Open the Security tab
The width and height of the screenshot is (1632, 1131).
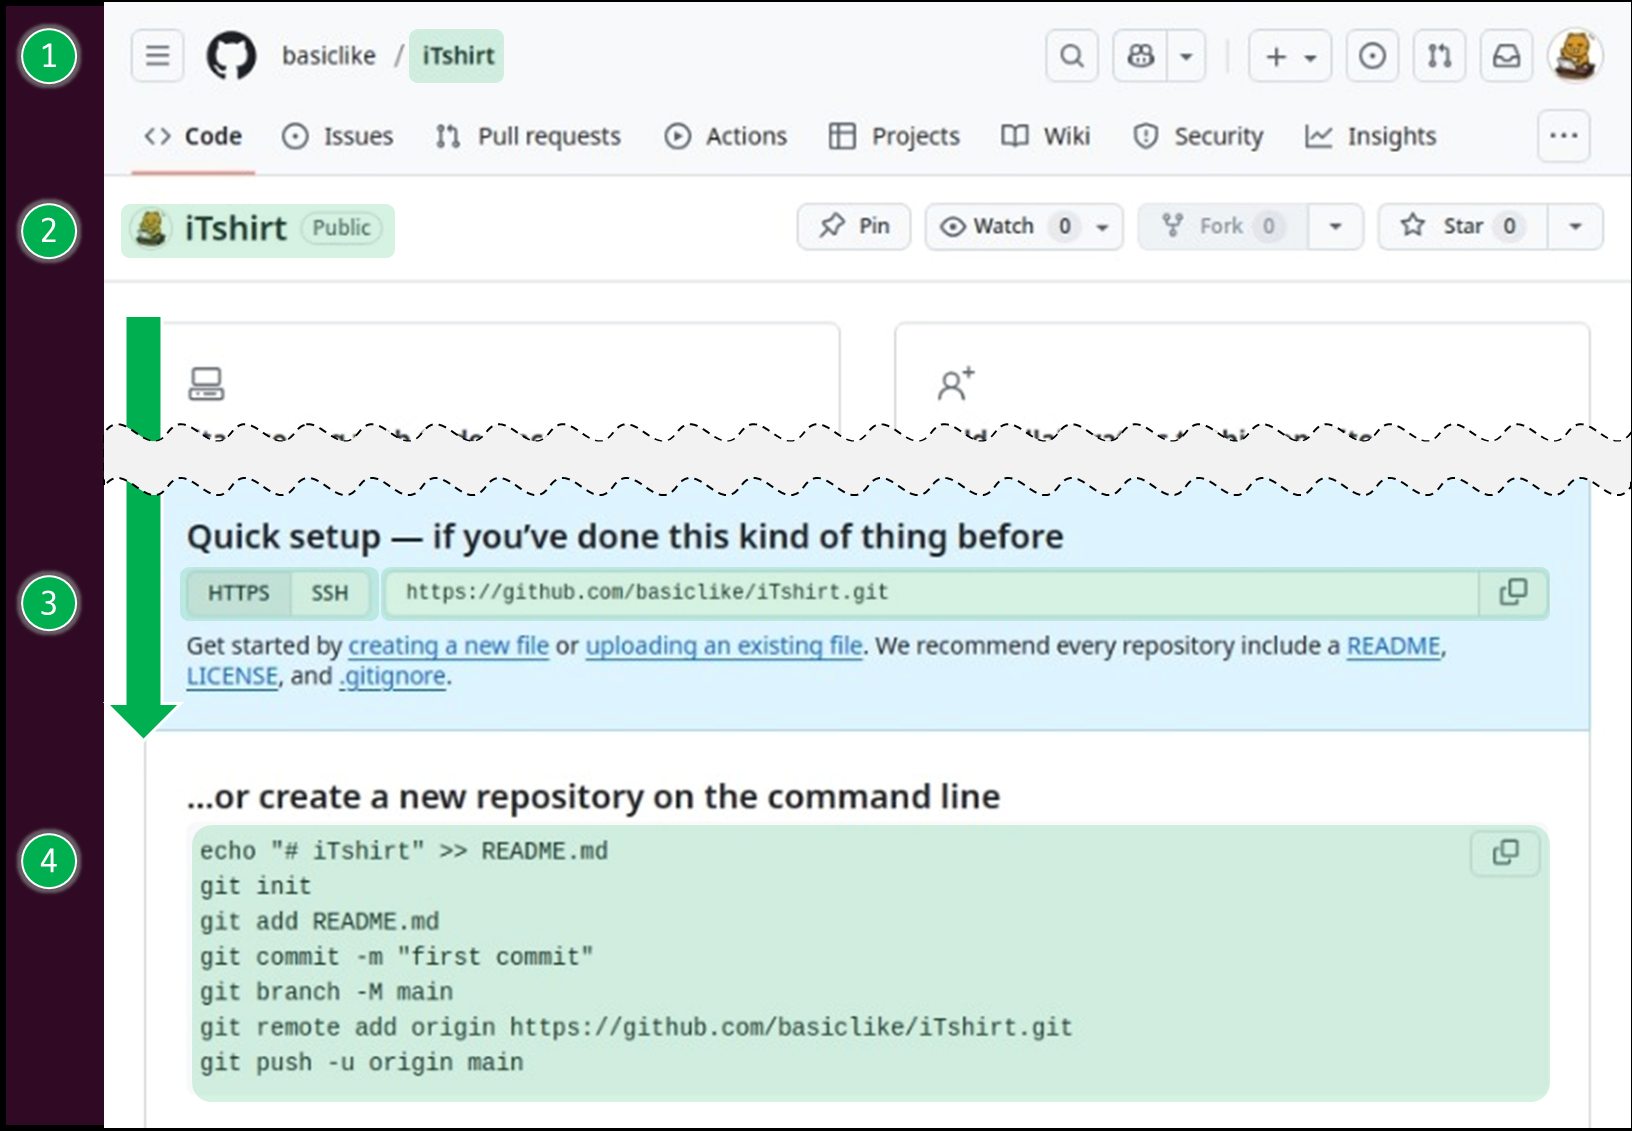[x=1198, y=136]
